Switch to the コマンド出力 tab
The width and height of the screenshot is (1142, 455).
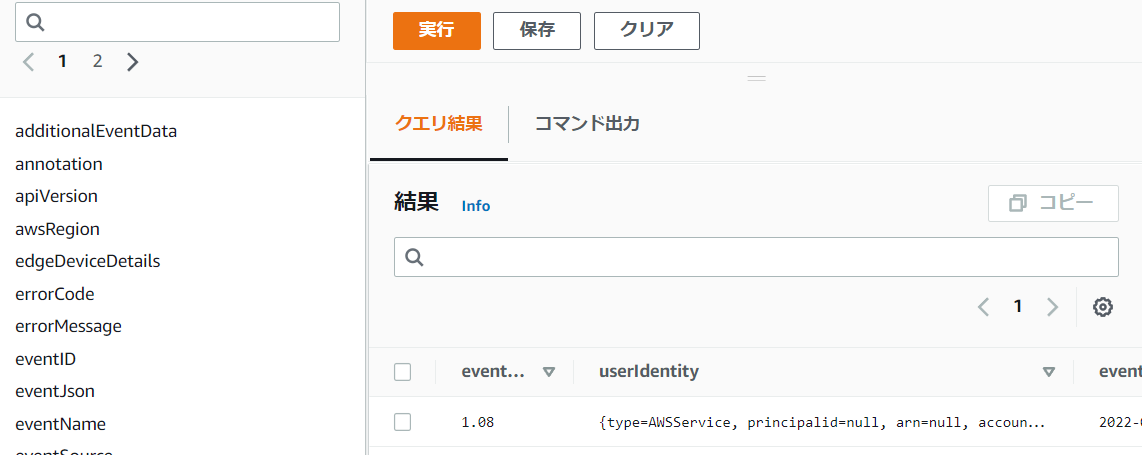coord(587,124)
